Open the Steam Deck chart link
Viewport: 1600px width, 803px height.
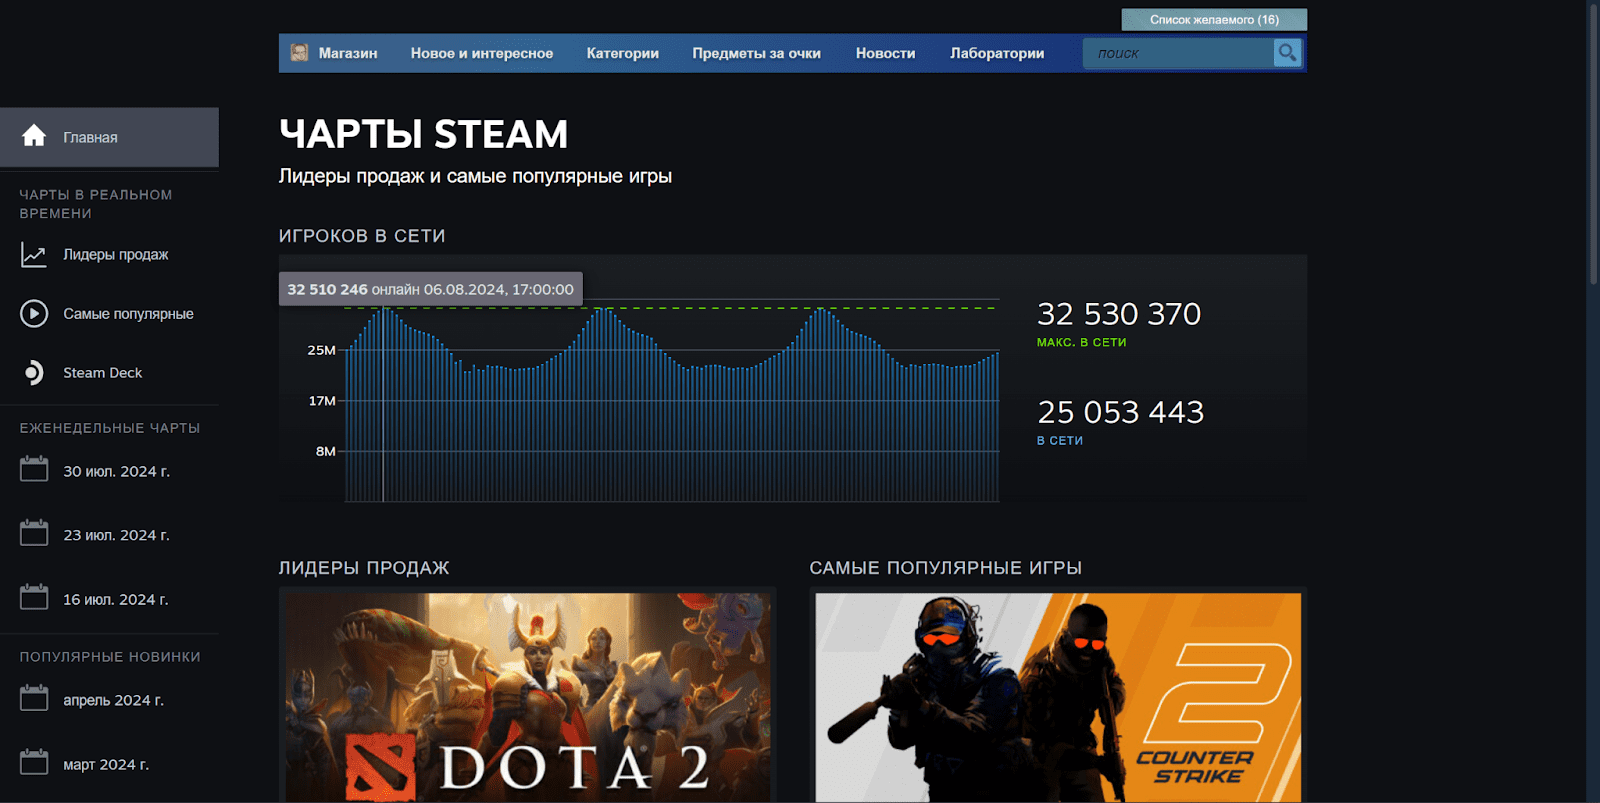(x=102, y=373)
